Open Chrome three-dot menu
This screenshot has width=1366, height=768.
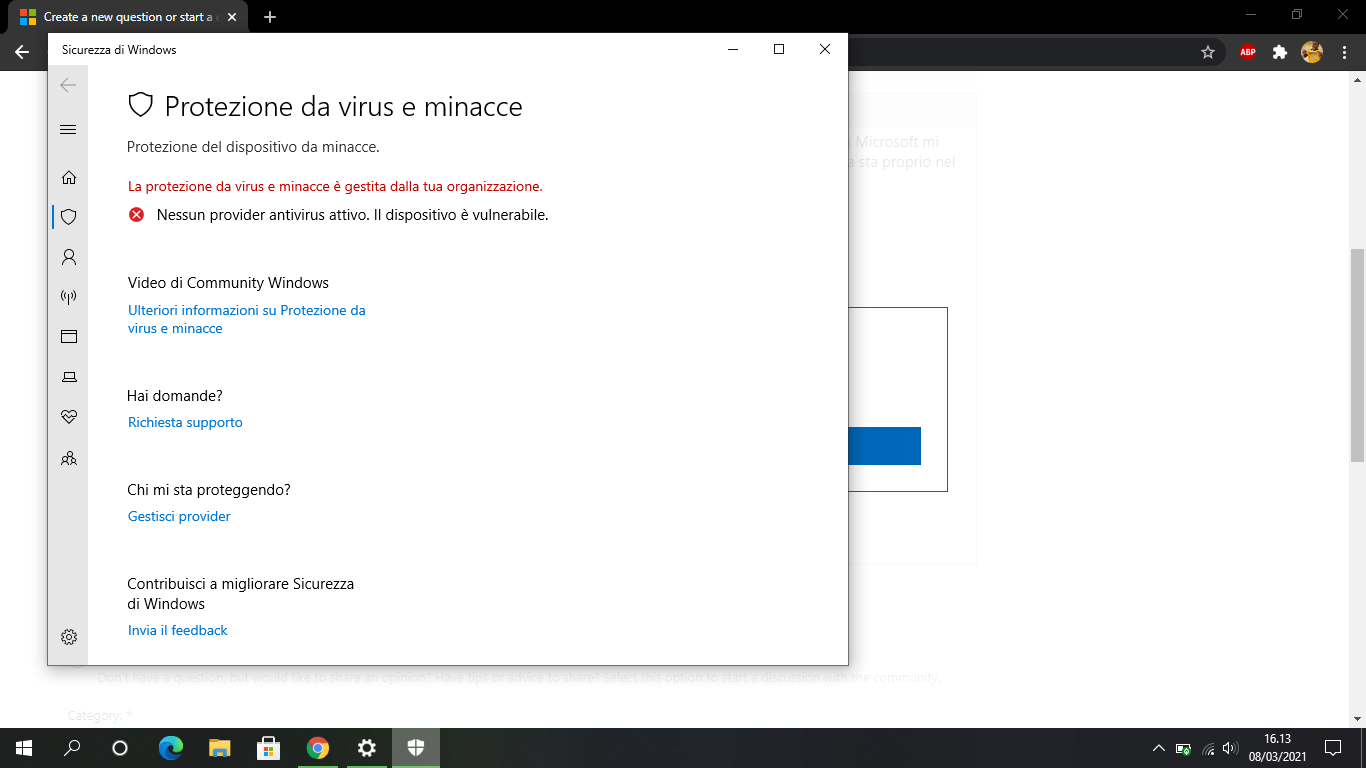(1343, 52)
